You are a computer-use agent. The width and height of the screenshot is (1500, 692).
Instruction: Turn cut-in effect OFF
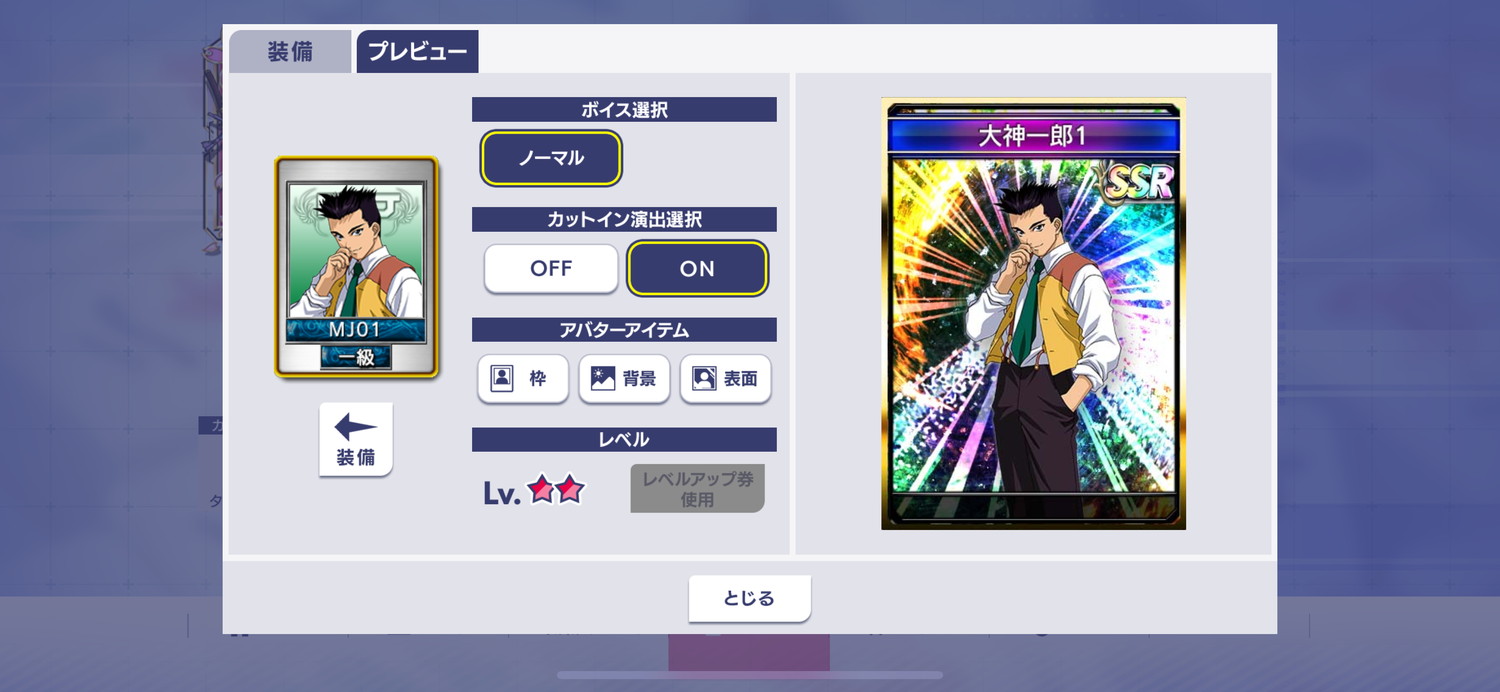551,269
